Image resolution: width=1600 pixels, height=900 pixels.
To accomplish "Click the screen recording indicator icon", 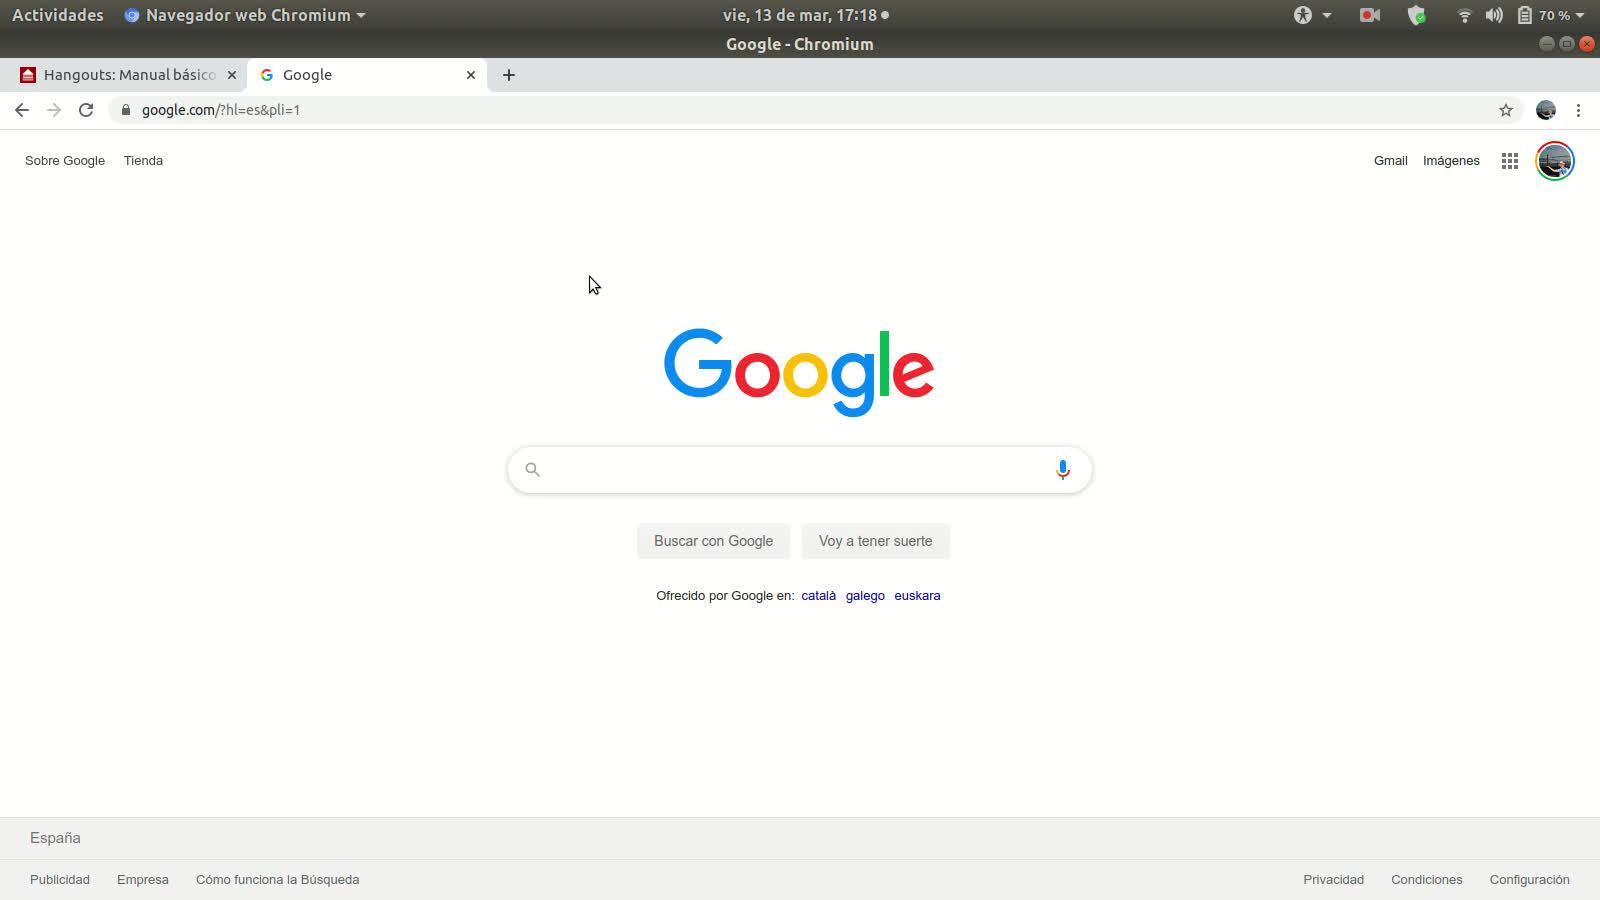I will point(1370,15).
